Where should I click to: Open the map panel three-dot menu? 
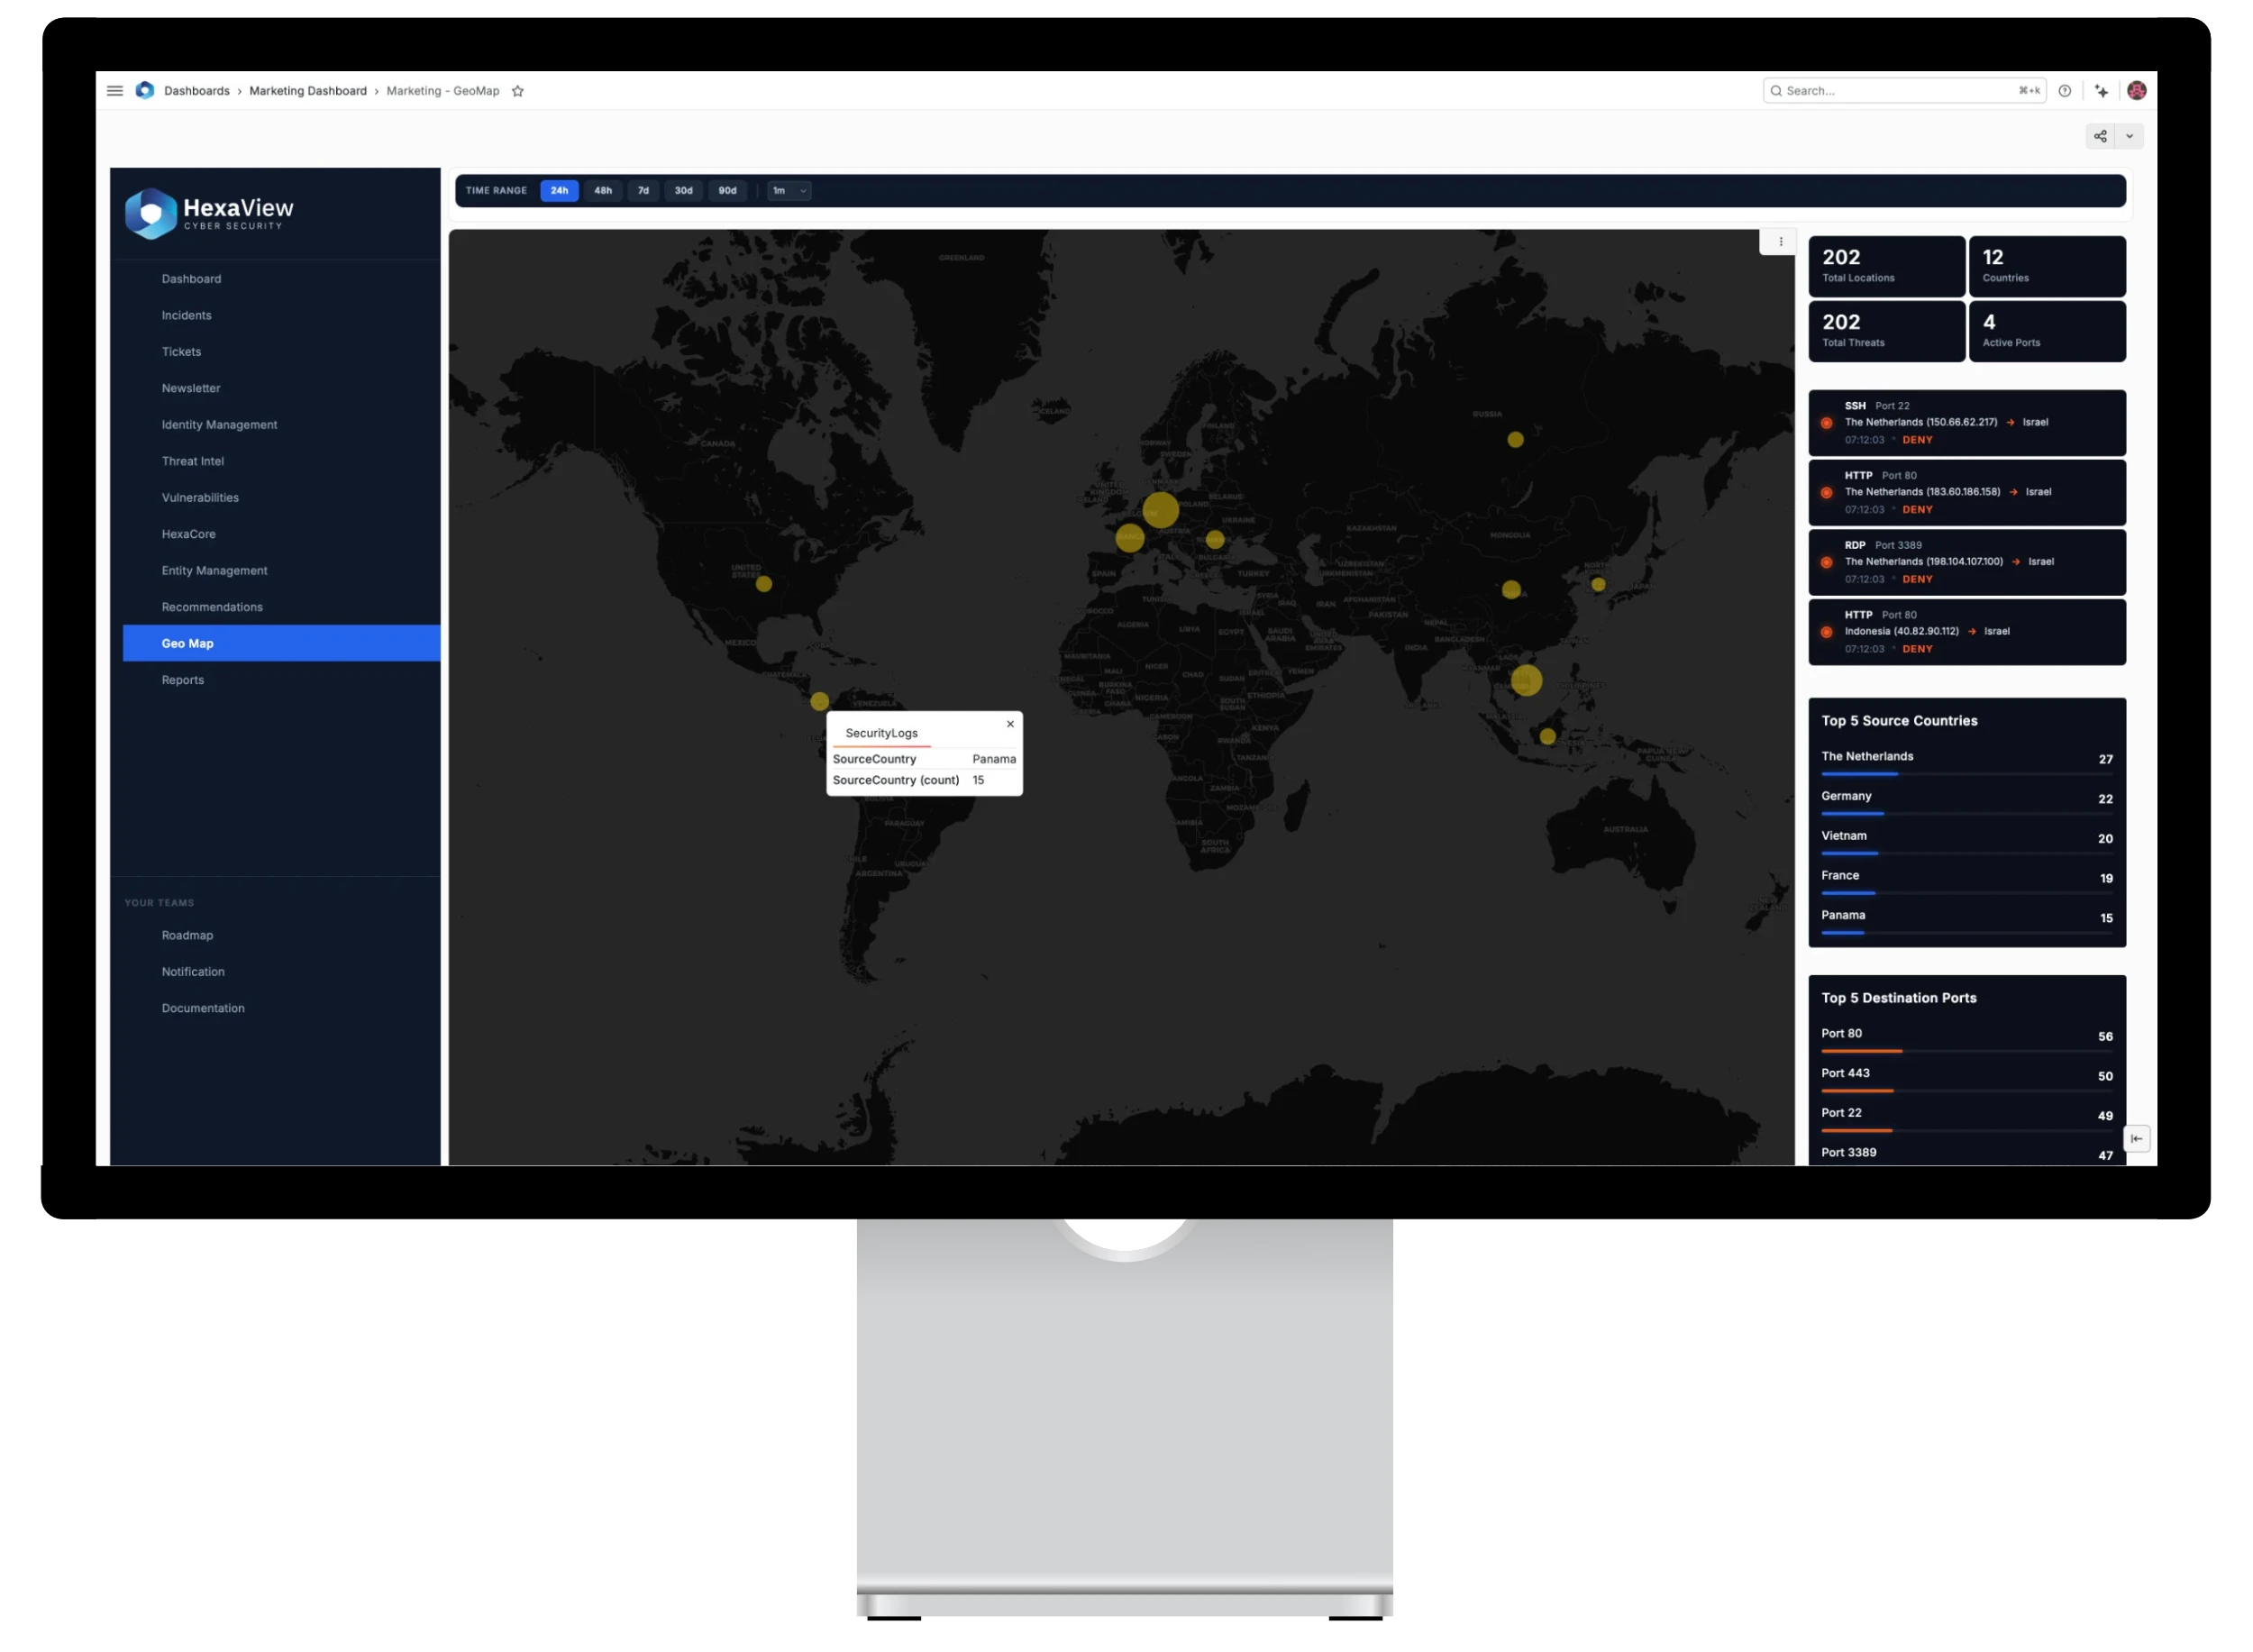(1782, 242)
